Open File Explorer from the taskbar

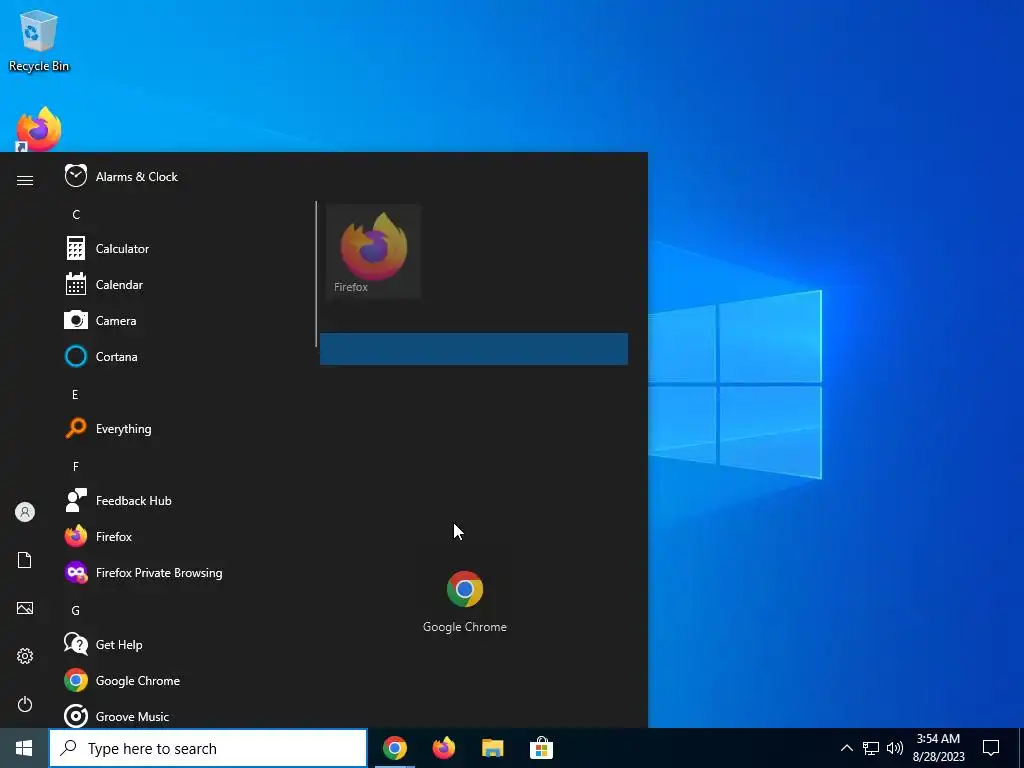492,748
